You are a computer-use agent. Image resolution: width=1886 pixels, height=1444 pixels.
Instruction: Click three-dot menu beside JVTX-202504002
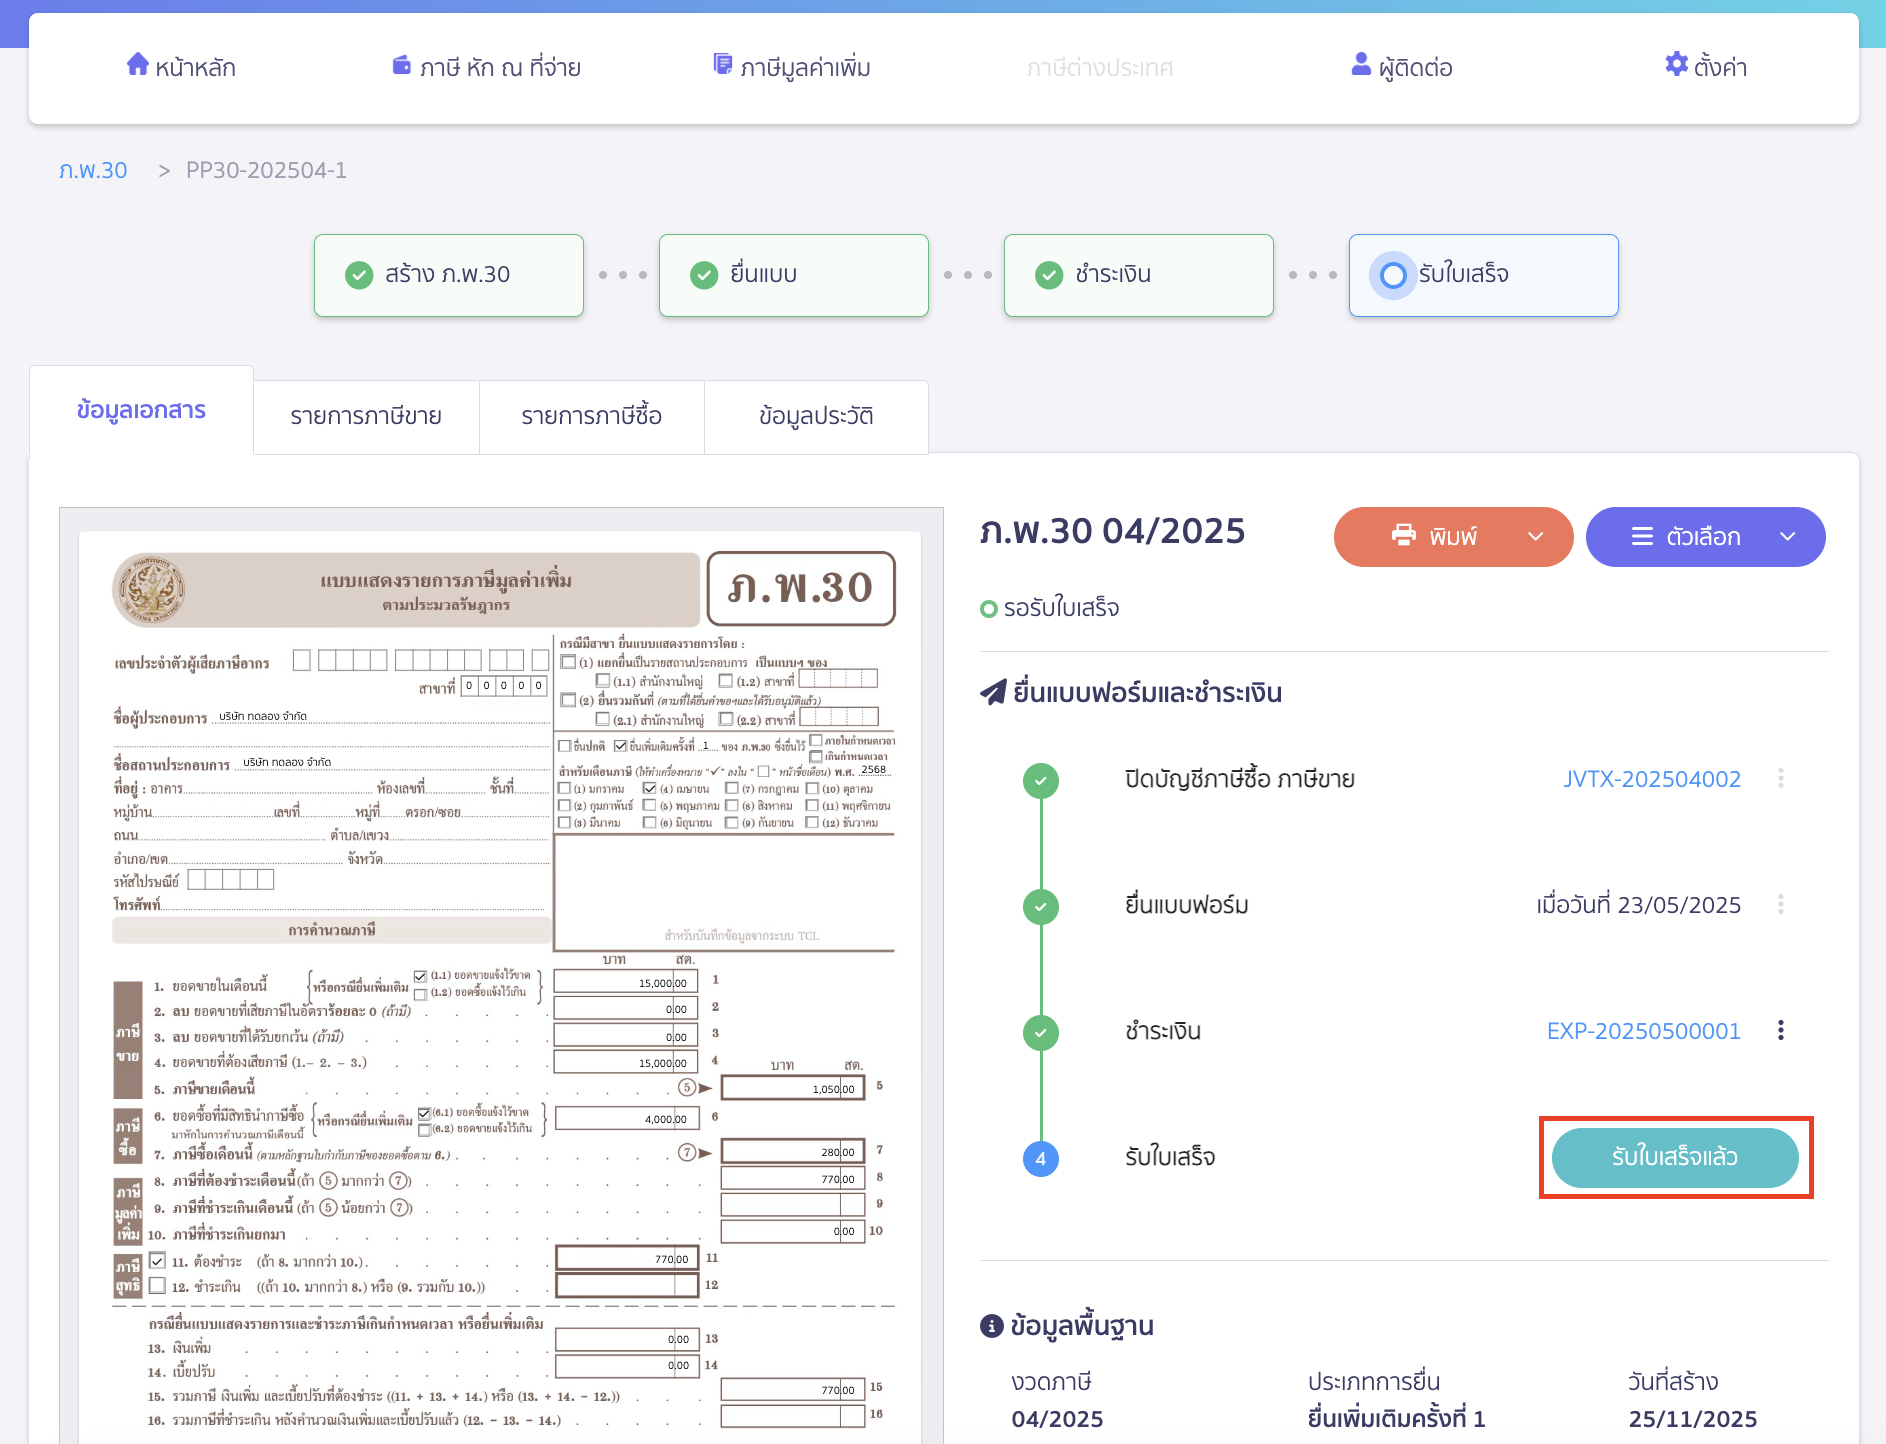1780,779
